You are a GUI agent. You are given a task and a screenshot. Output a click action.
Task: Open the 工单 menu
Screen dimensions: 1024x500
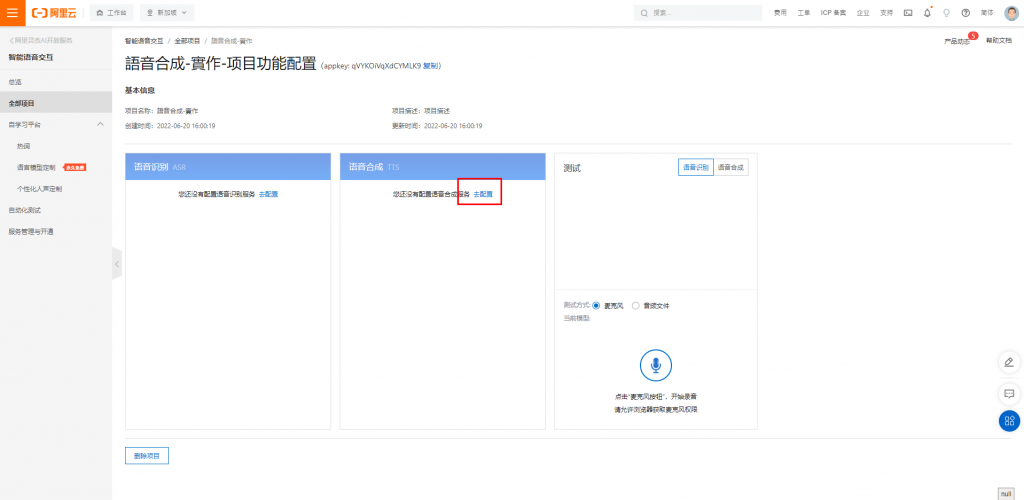803,12
